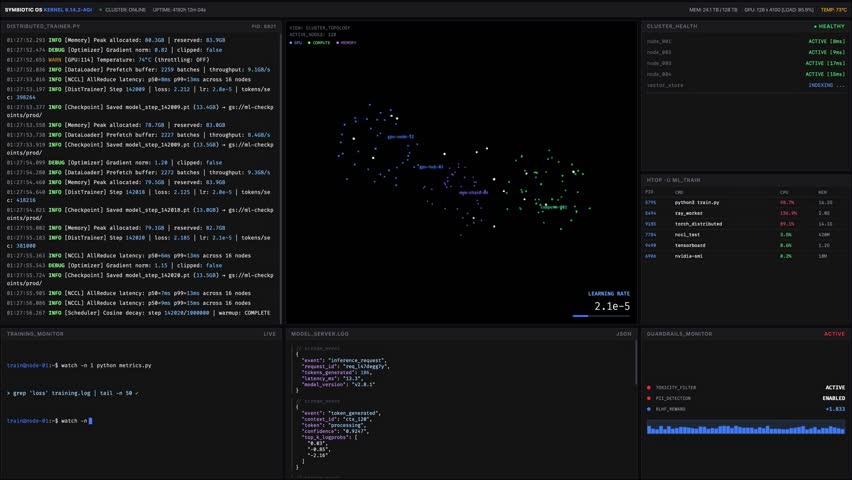Select the MODEL_SERVER.LOG panel title
The height and width of the screenshot is (480, 852).
320,333
